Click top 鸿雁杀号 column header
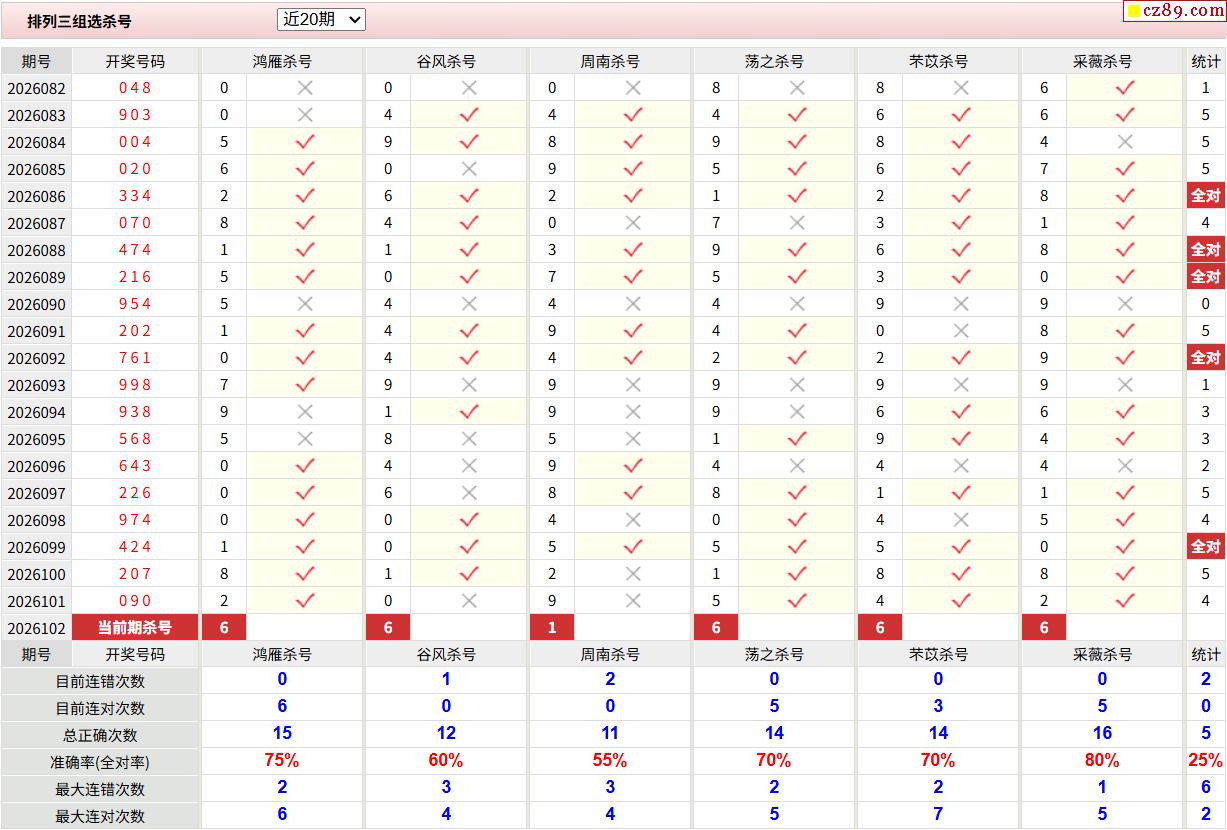1227x830 pixels. [x=282, y=61]
